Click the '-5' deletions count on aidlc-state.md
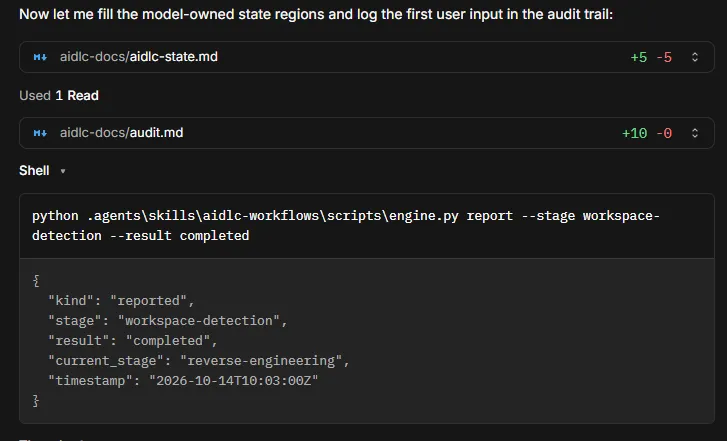 [664, 57]
